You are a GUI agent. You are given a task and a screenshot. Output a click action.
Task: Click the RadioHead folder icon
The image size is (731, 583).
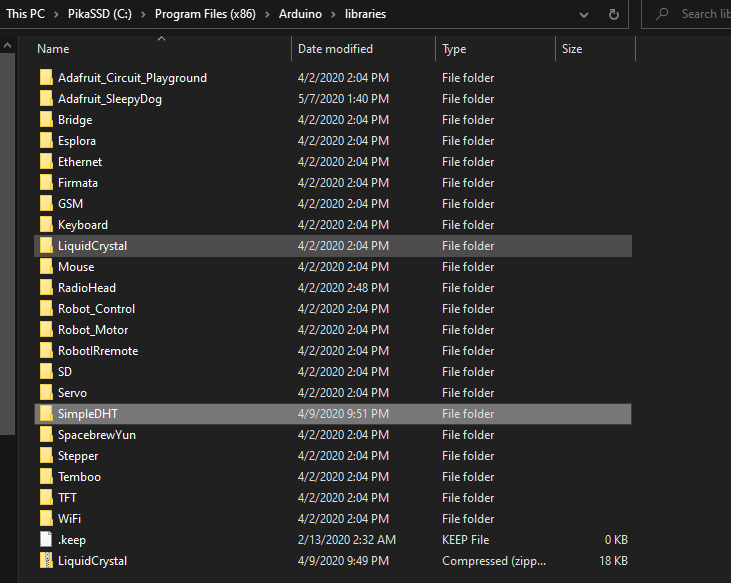(46, 288)
